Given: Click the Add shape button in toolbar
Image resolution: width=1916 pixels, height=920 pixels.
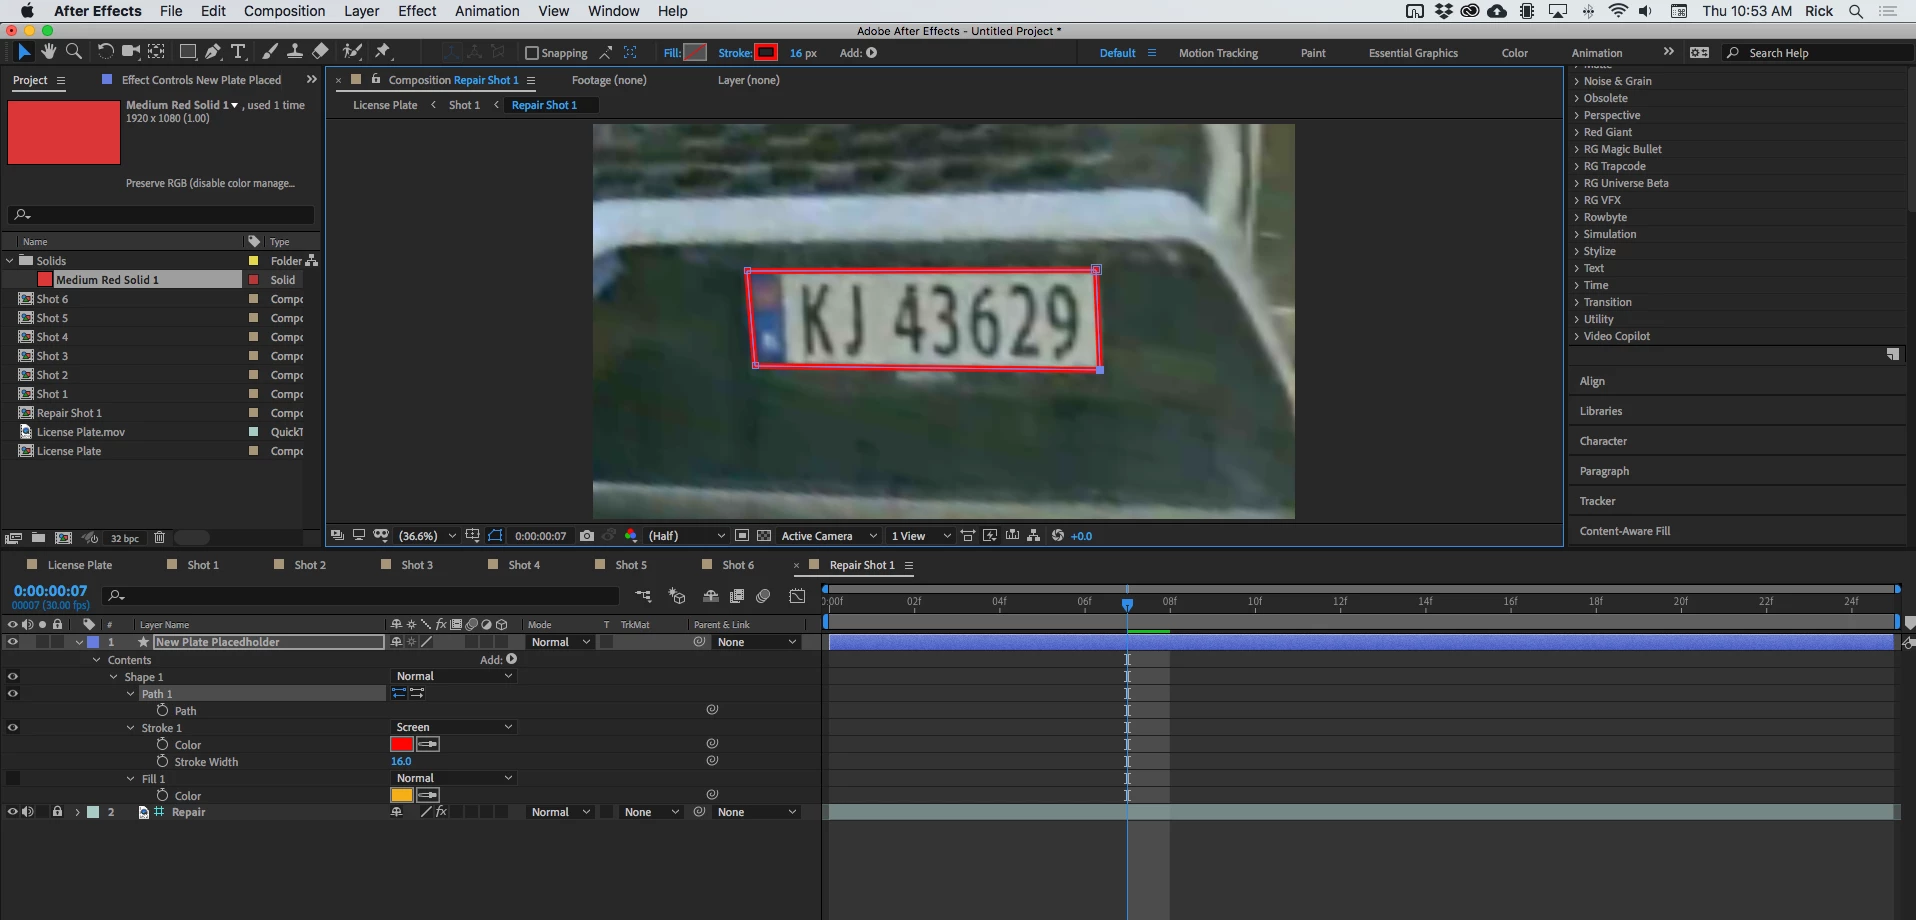Looking at the screenshot, I should pos(872,53).
